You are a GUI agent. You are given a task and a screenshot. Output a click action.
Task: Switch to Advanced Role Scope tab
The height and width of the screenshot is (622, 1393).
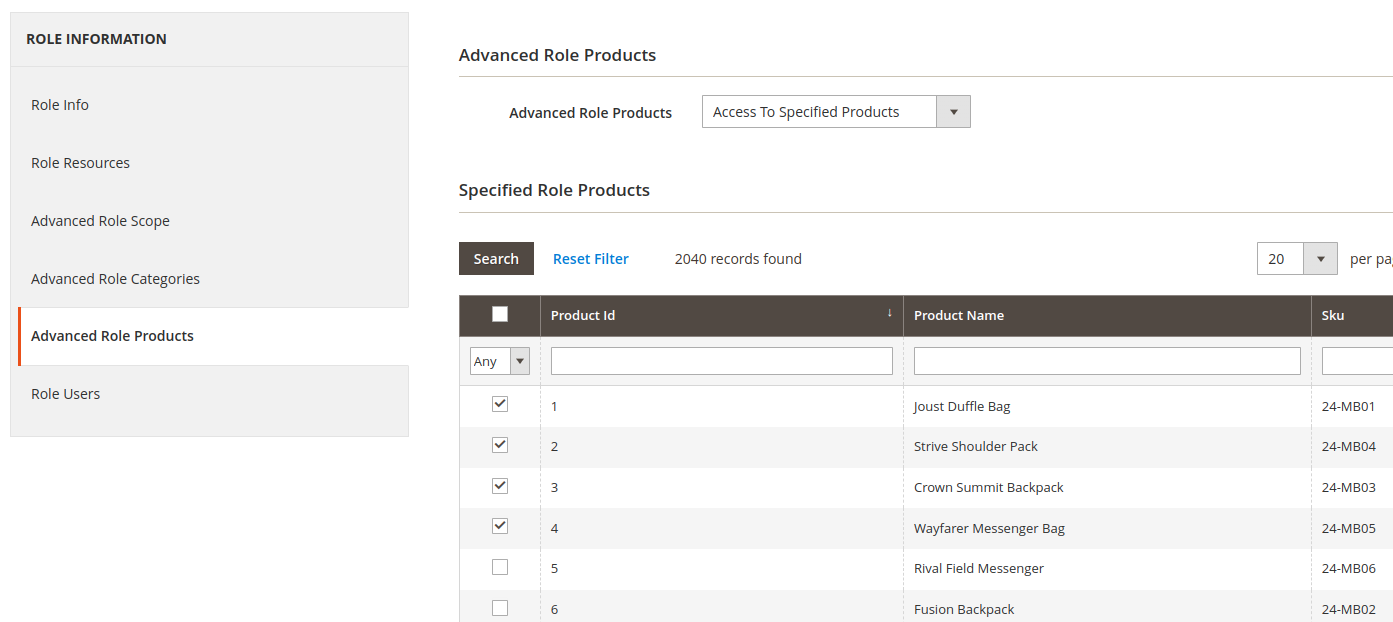point(100,221)
